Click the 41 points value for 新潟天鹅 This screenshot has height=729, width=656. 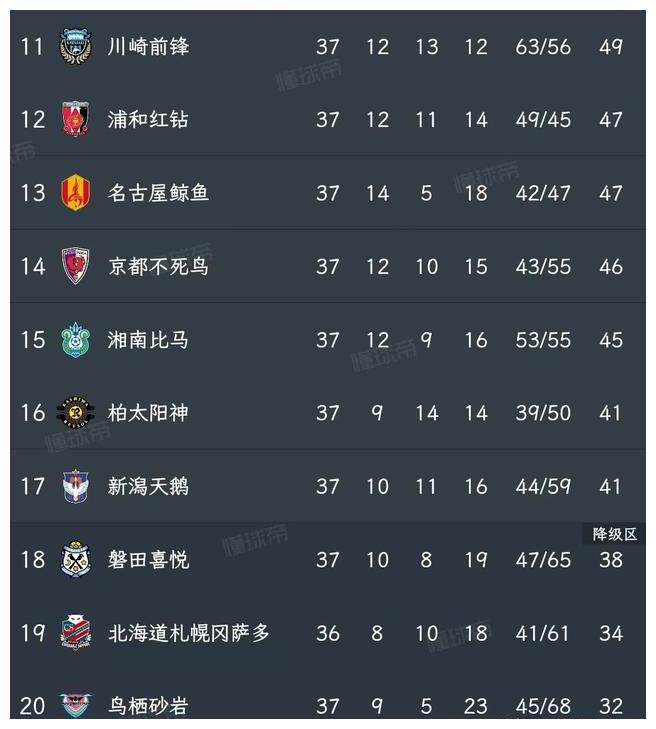[x=610, y=486]
